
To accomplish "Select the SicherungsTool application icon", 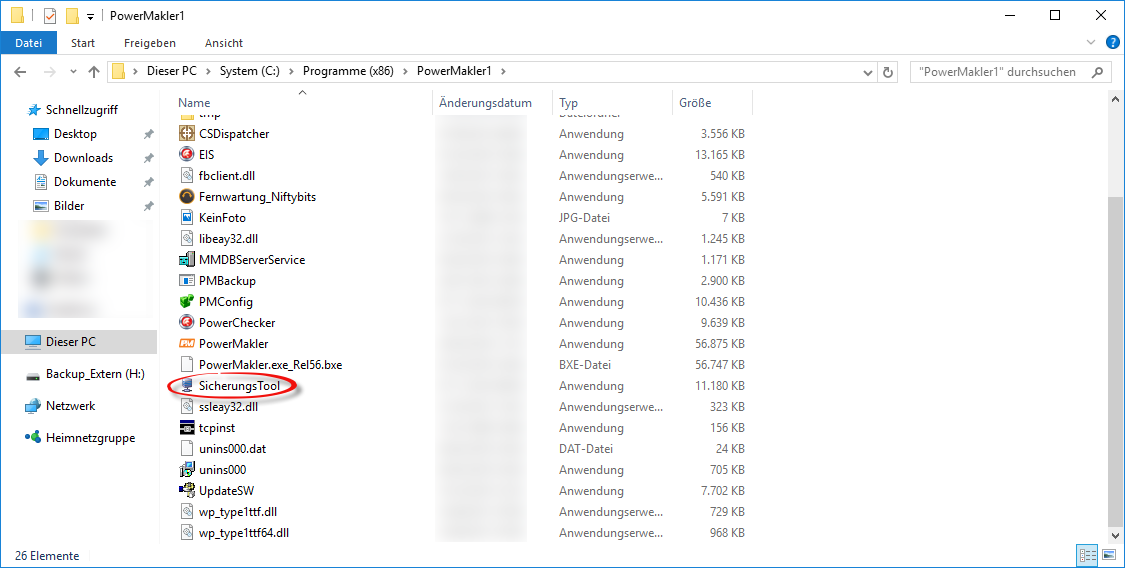I will tap(187, 386).
